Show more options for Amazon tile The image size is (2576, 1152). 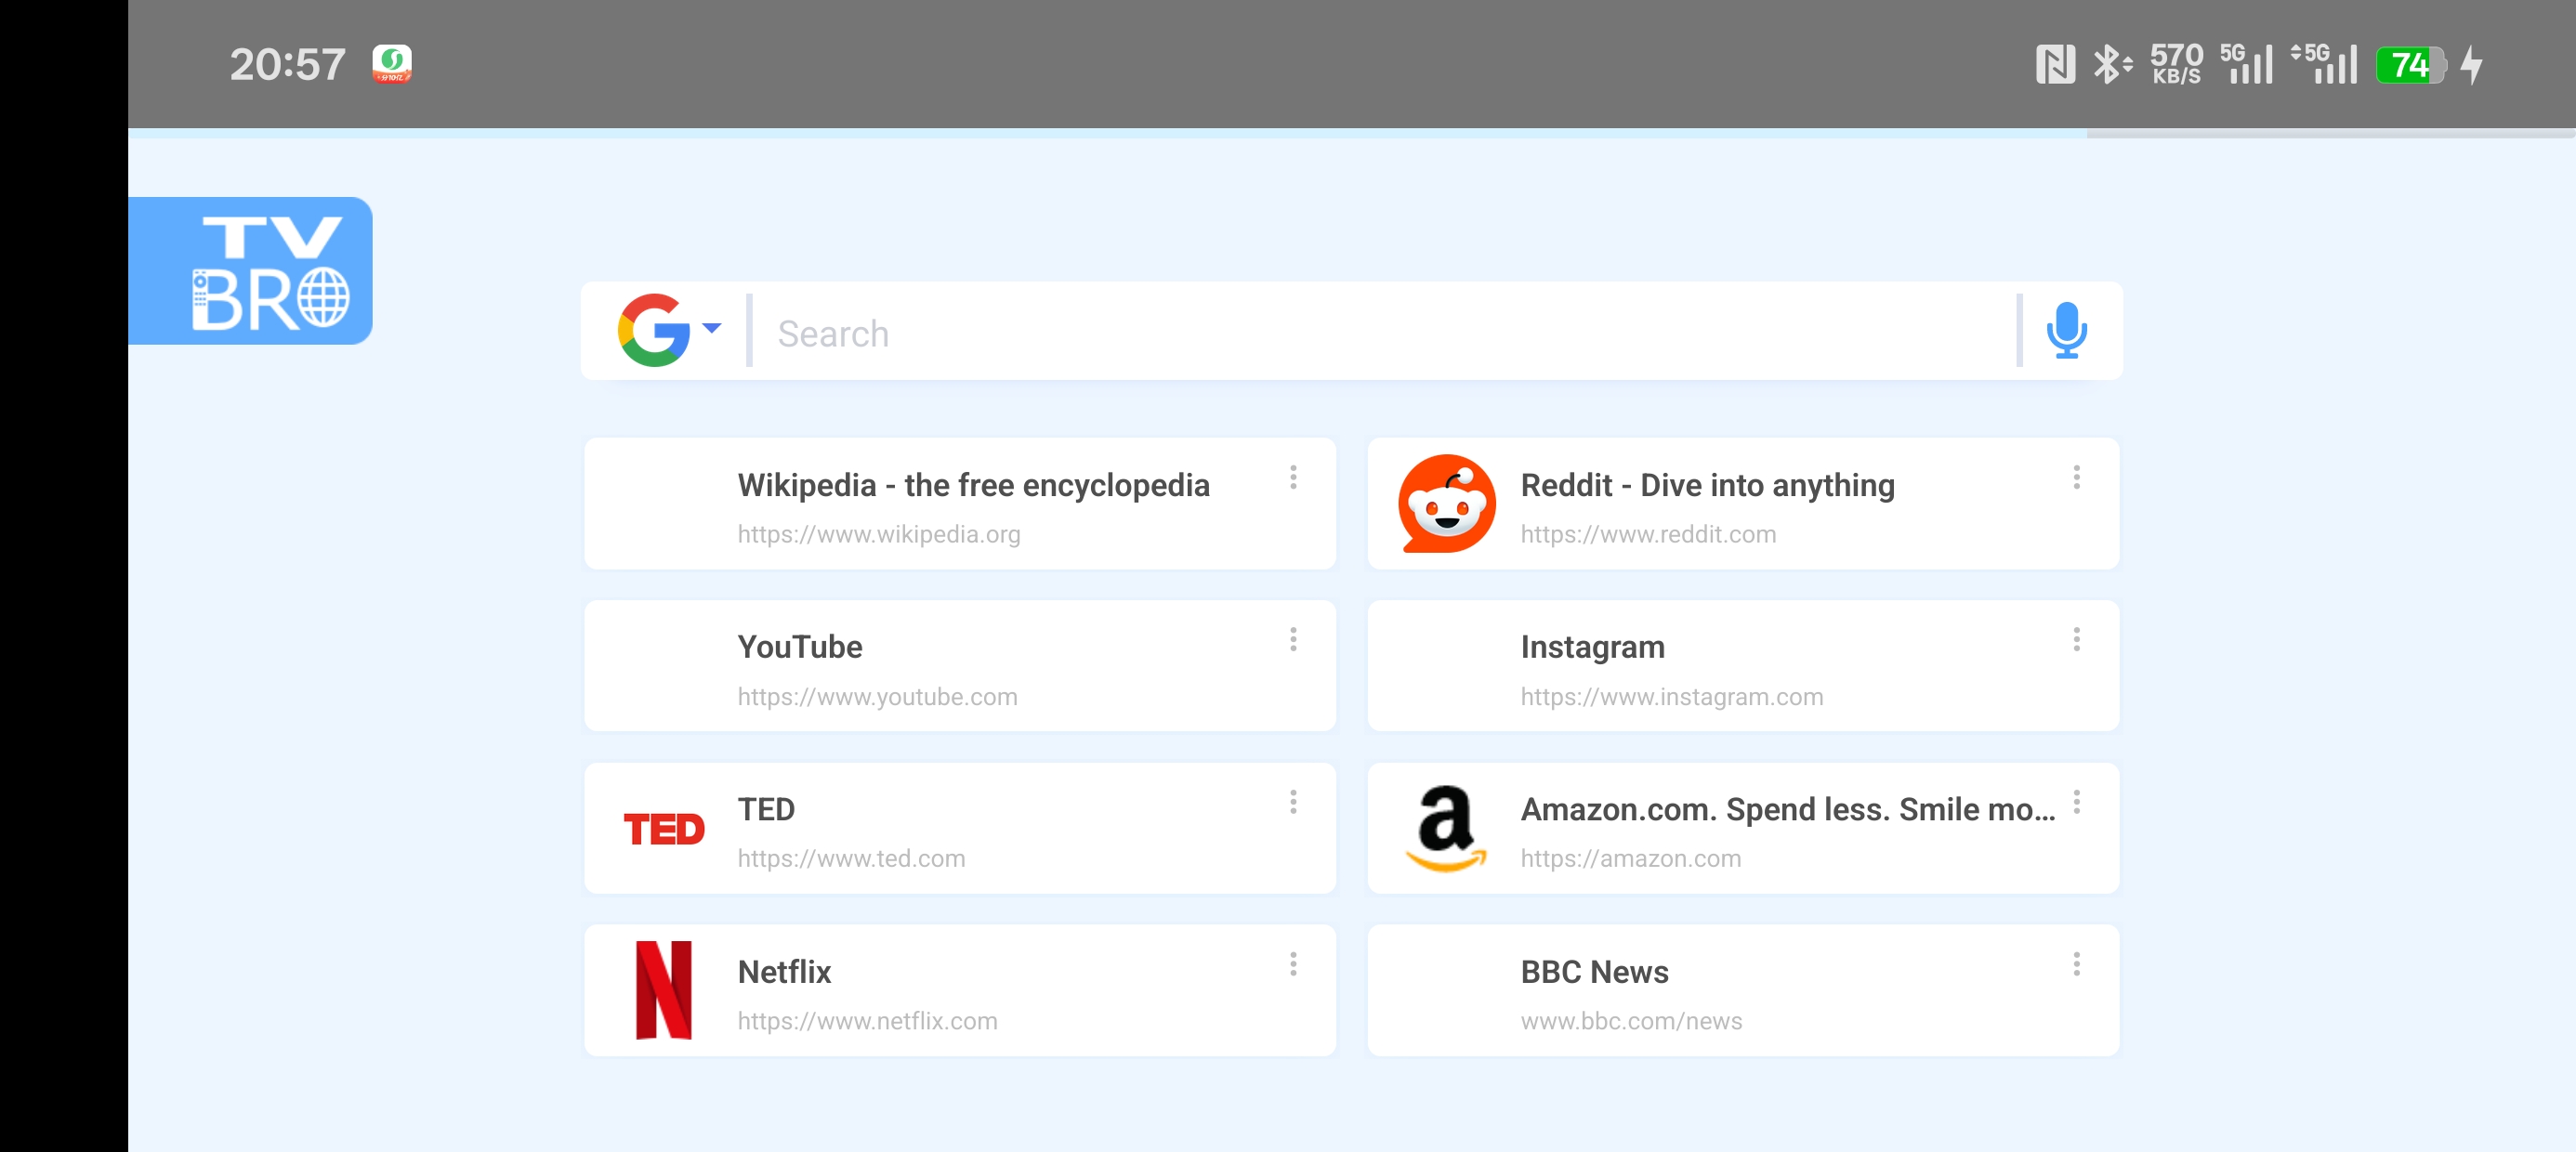coord(2076,802)
